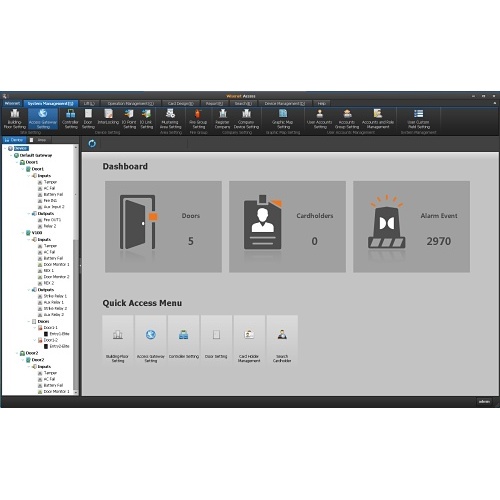
Task: Open Fire Group Setting icon
Action: click(198, 119)
